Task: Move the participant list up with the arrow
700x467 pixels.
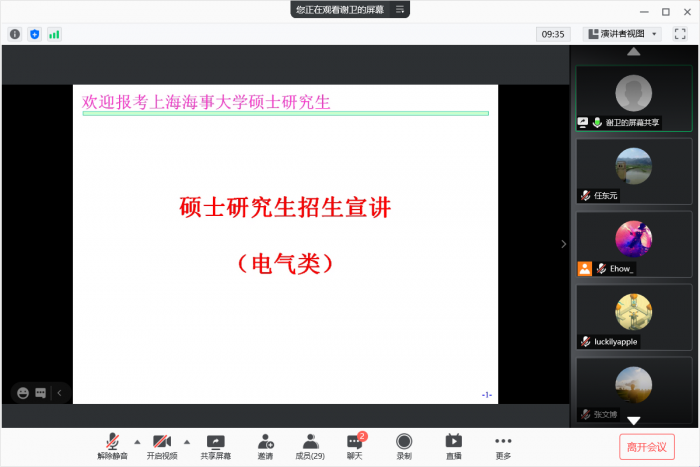Action: coord(633,52)
